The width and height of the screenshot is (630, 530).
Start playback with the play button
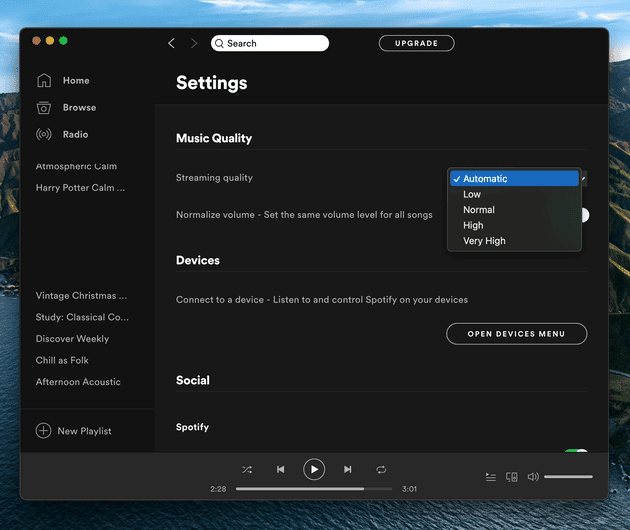314,469
